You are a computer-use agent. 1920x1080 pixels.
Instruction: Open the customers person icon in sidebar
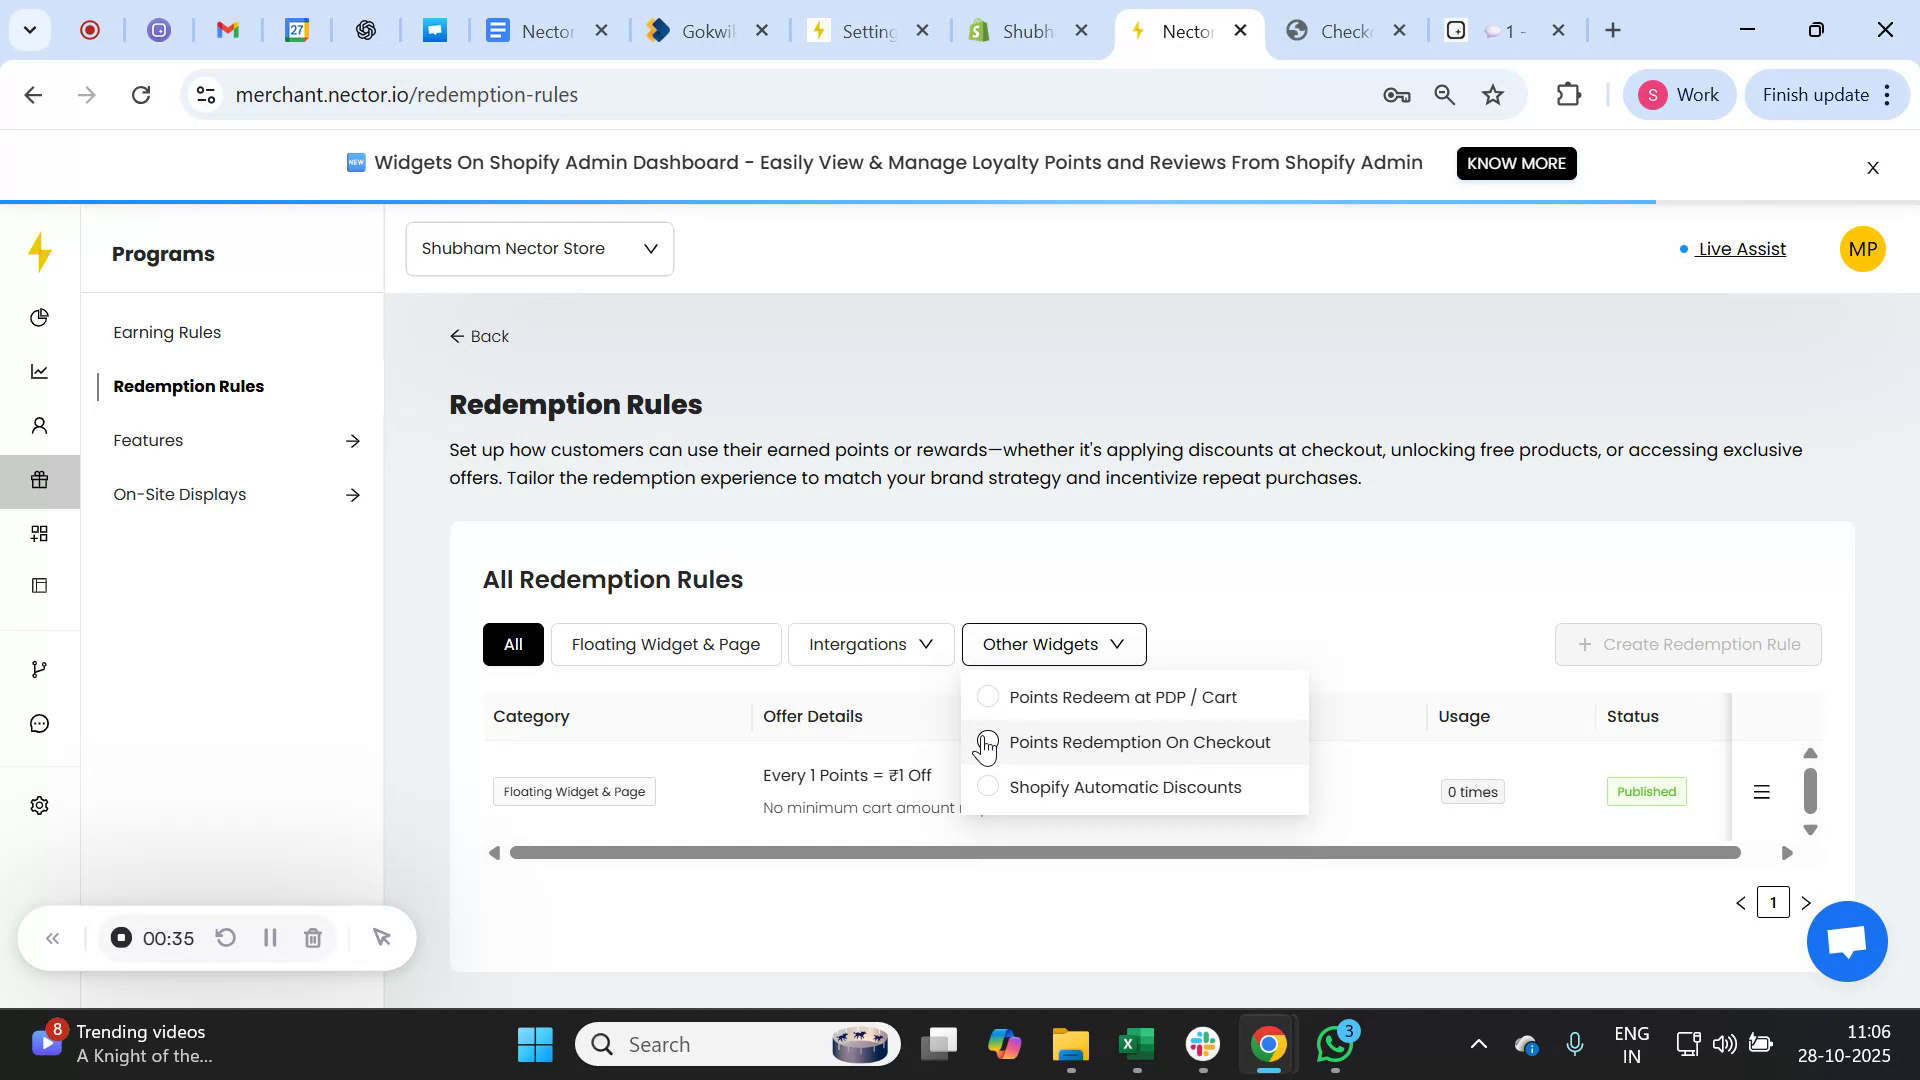(x=39, y=425)
